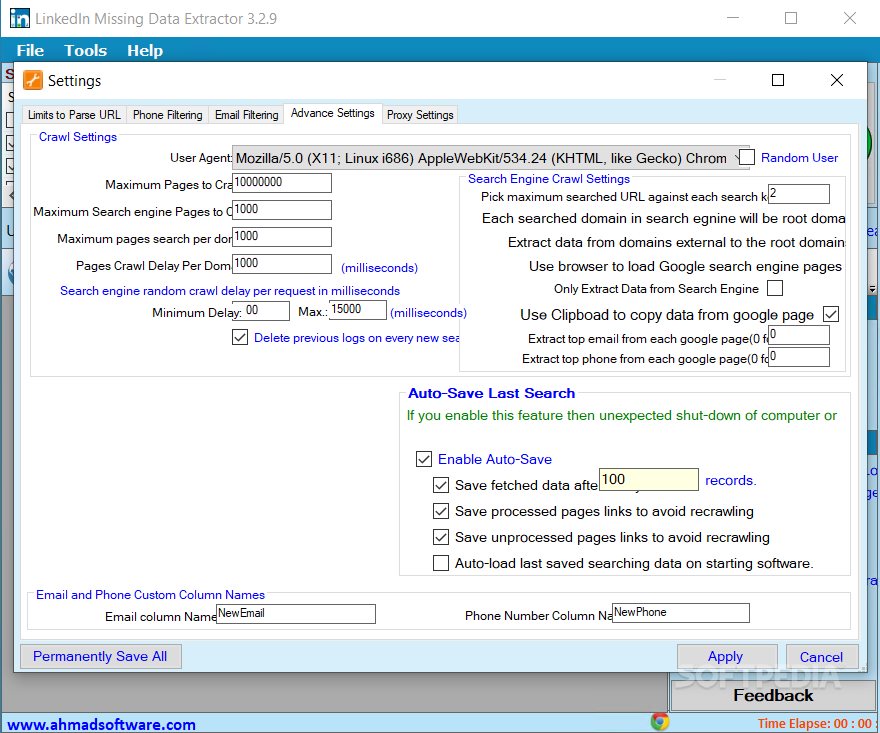The image size is (880, 733).
Task: Switch to Email Filtering tab
Action: pos(246,114)
